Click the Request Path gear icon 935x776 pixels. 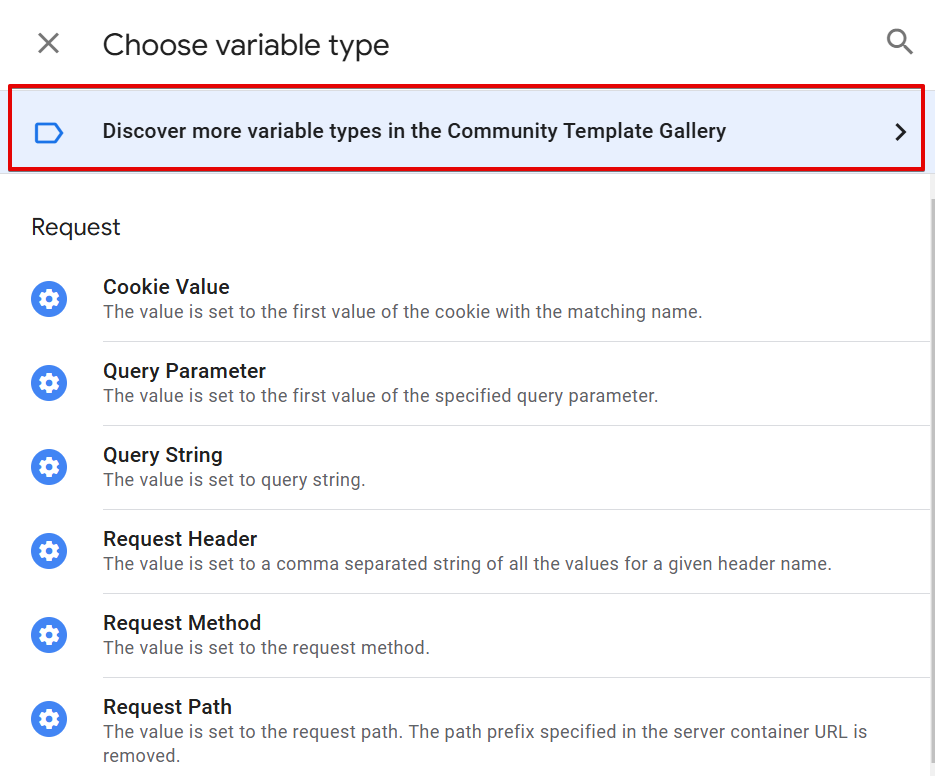click(x=49, y=719)
